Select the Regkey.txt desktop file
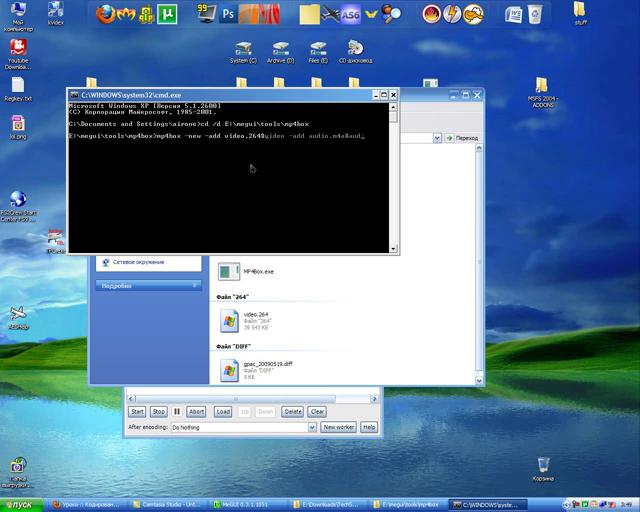 (x=18, y=89)
